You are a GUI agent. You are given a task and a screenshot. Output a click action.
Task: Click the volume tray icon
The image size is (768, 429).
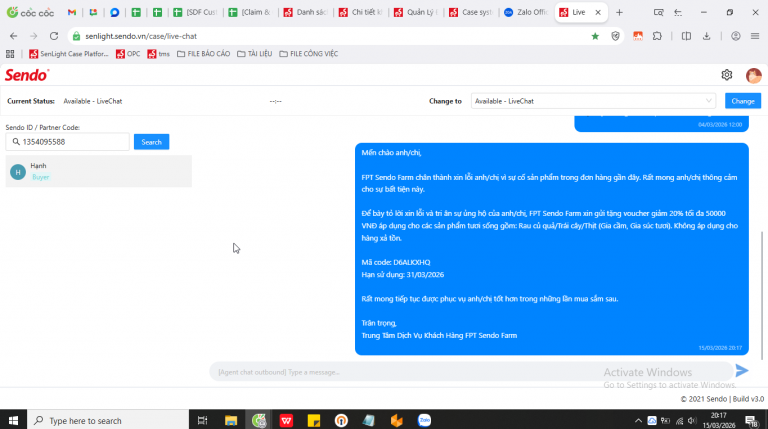[x=692, y=420]
